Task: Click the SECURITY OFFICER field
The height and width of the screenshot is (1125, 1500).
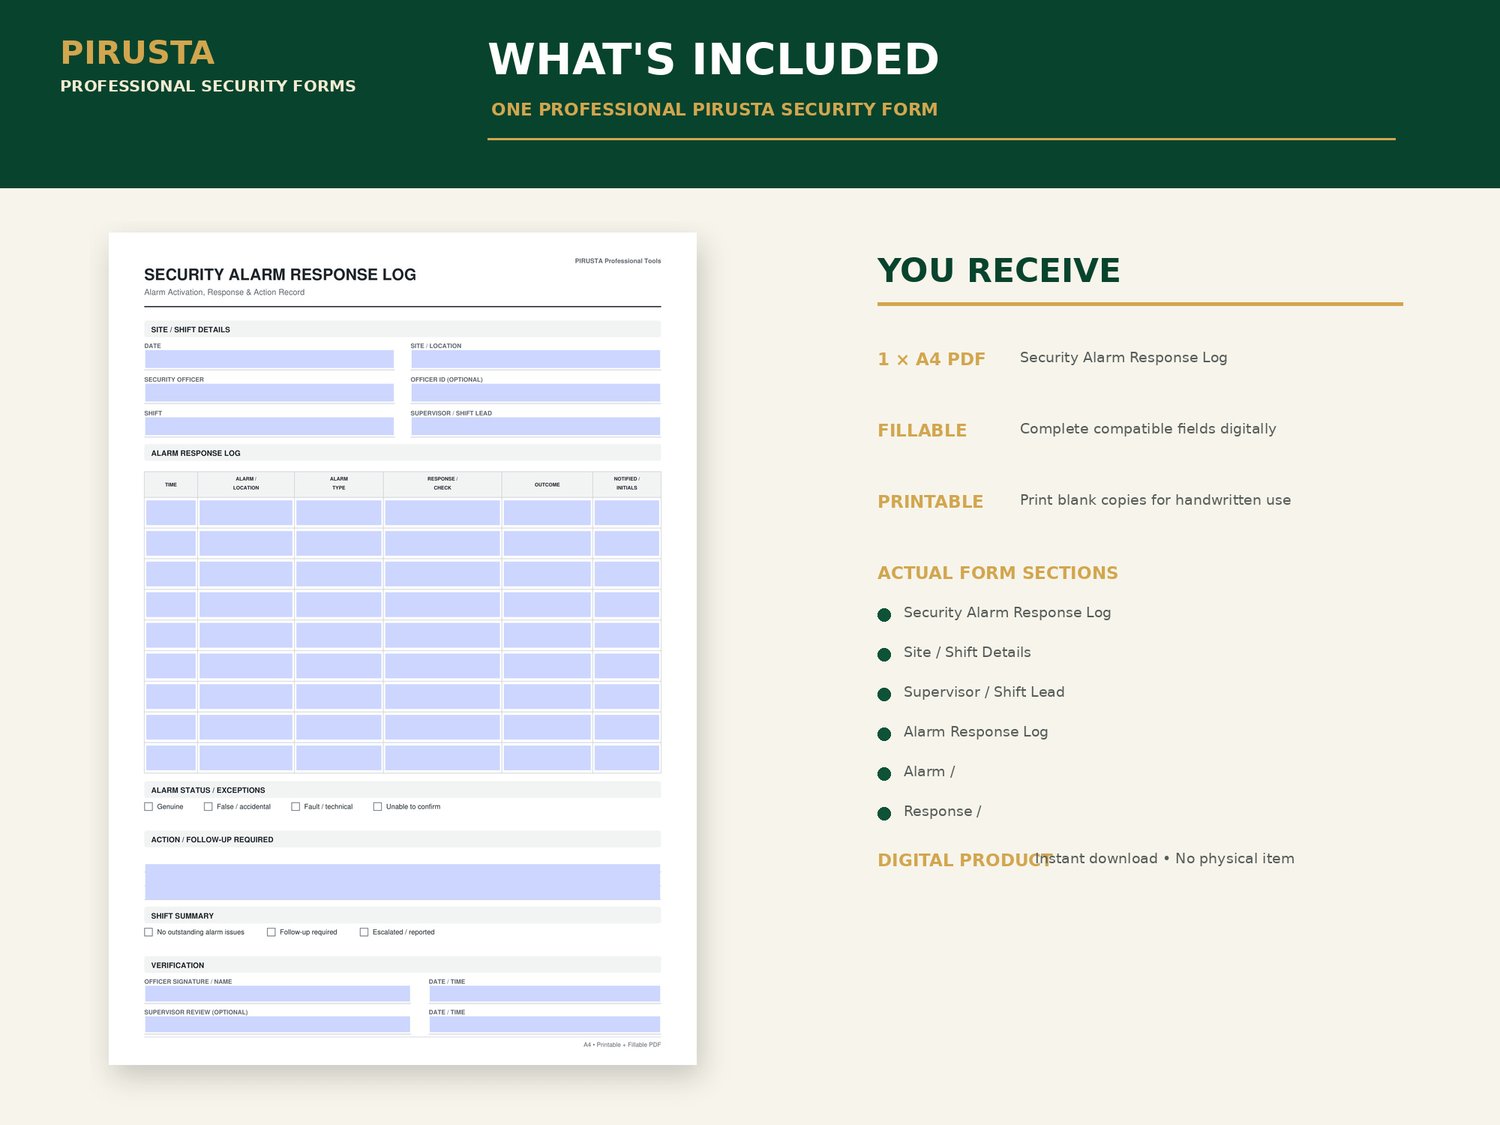Action: (x=269, y=393)
